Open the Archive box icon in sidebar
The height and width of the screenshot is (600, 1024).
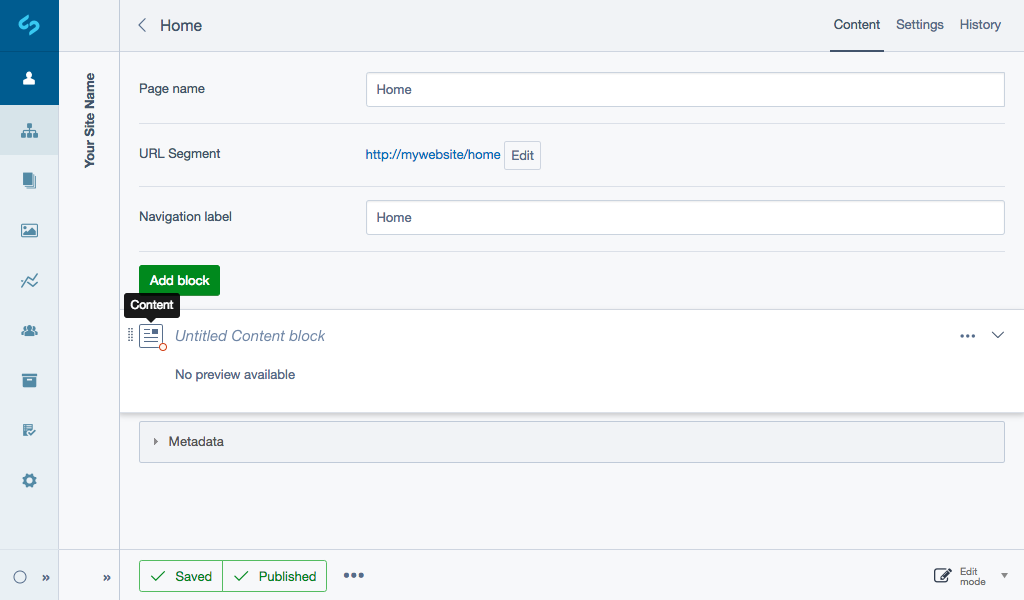pos(29,380)
